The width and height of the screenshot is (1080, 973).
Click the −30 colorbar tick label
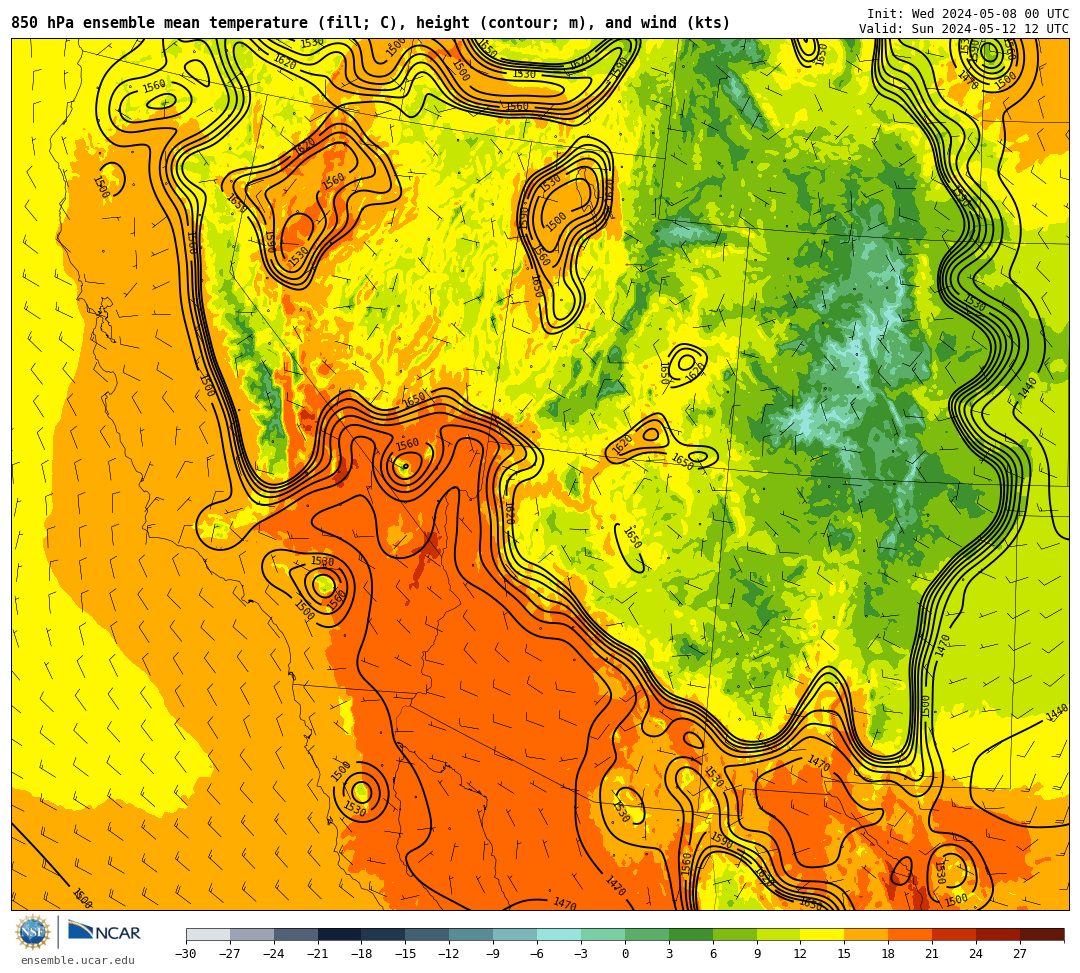[x=187, y=954]
